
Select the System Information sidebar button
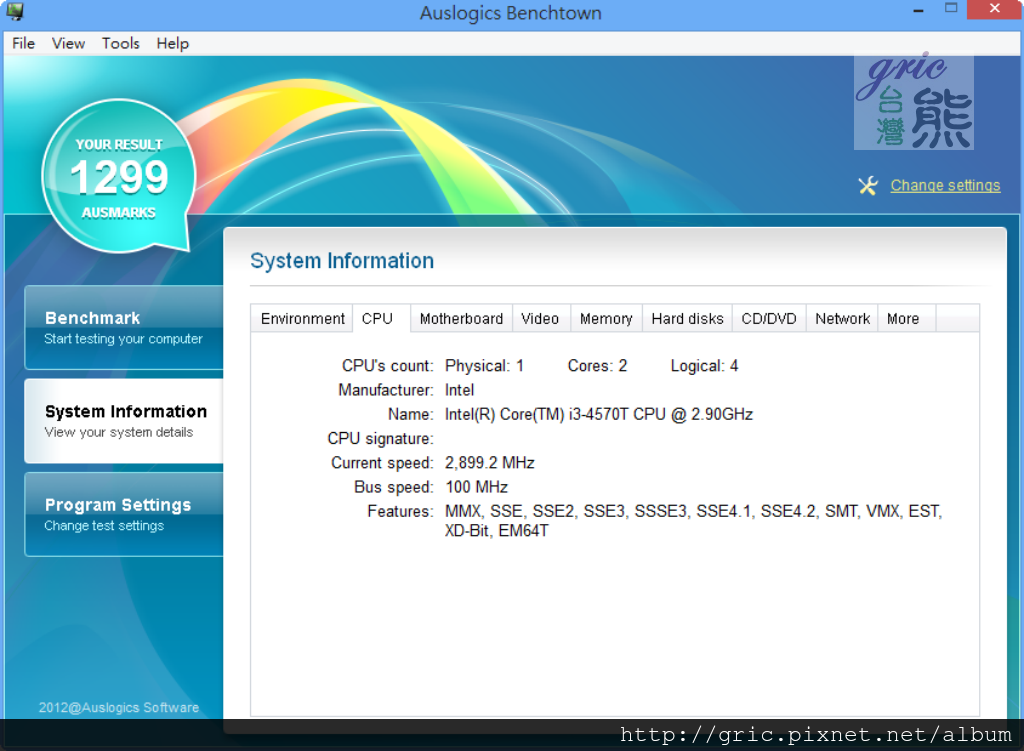[124, 421]
